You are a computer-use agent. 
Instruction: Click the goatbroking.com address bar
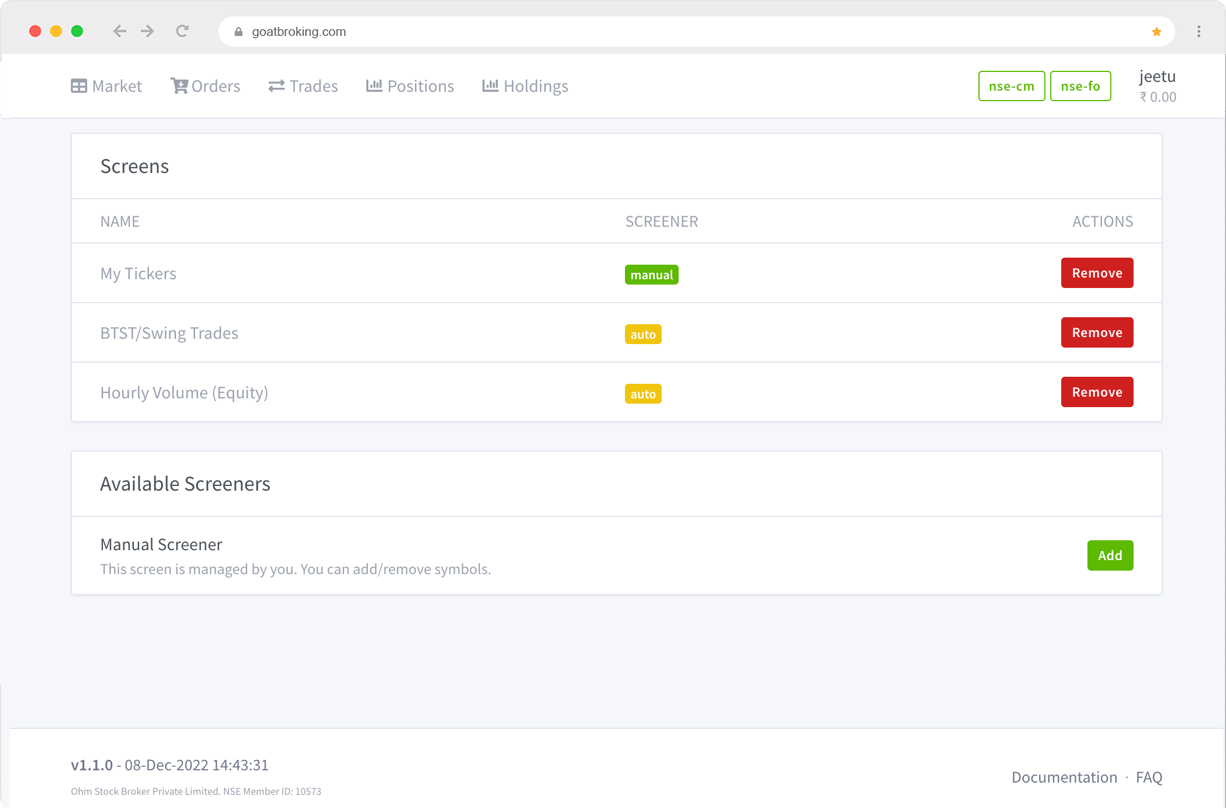[650, 32]
